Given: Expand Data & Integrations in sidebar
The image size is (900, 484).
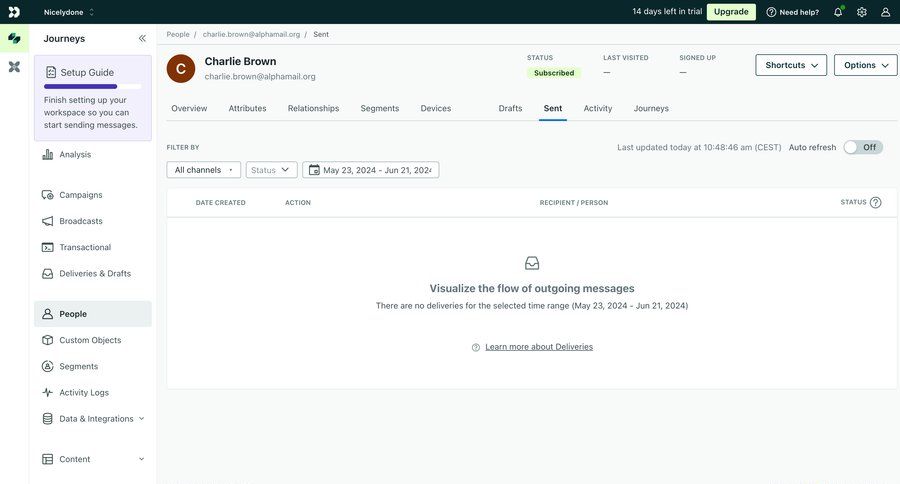Looking at the screenshot, I should (95, 419).
